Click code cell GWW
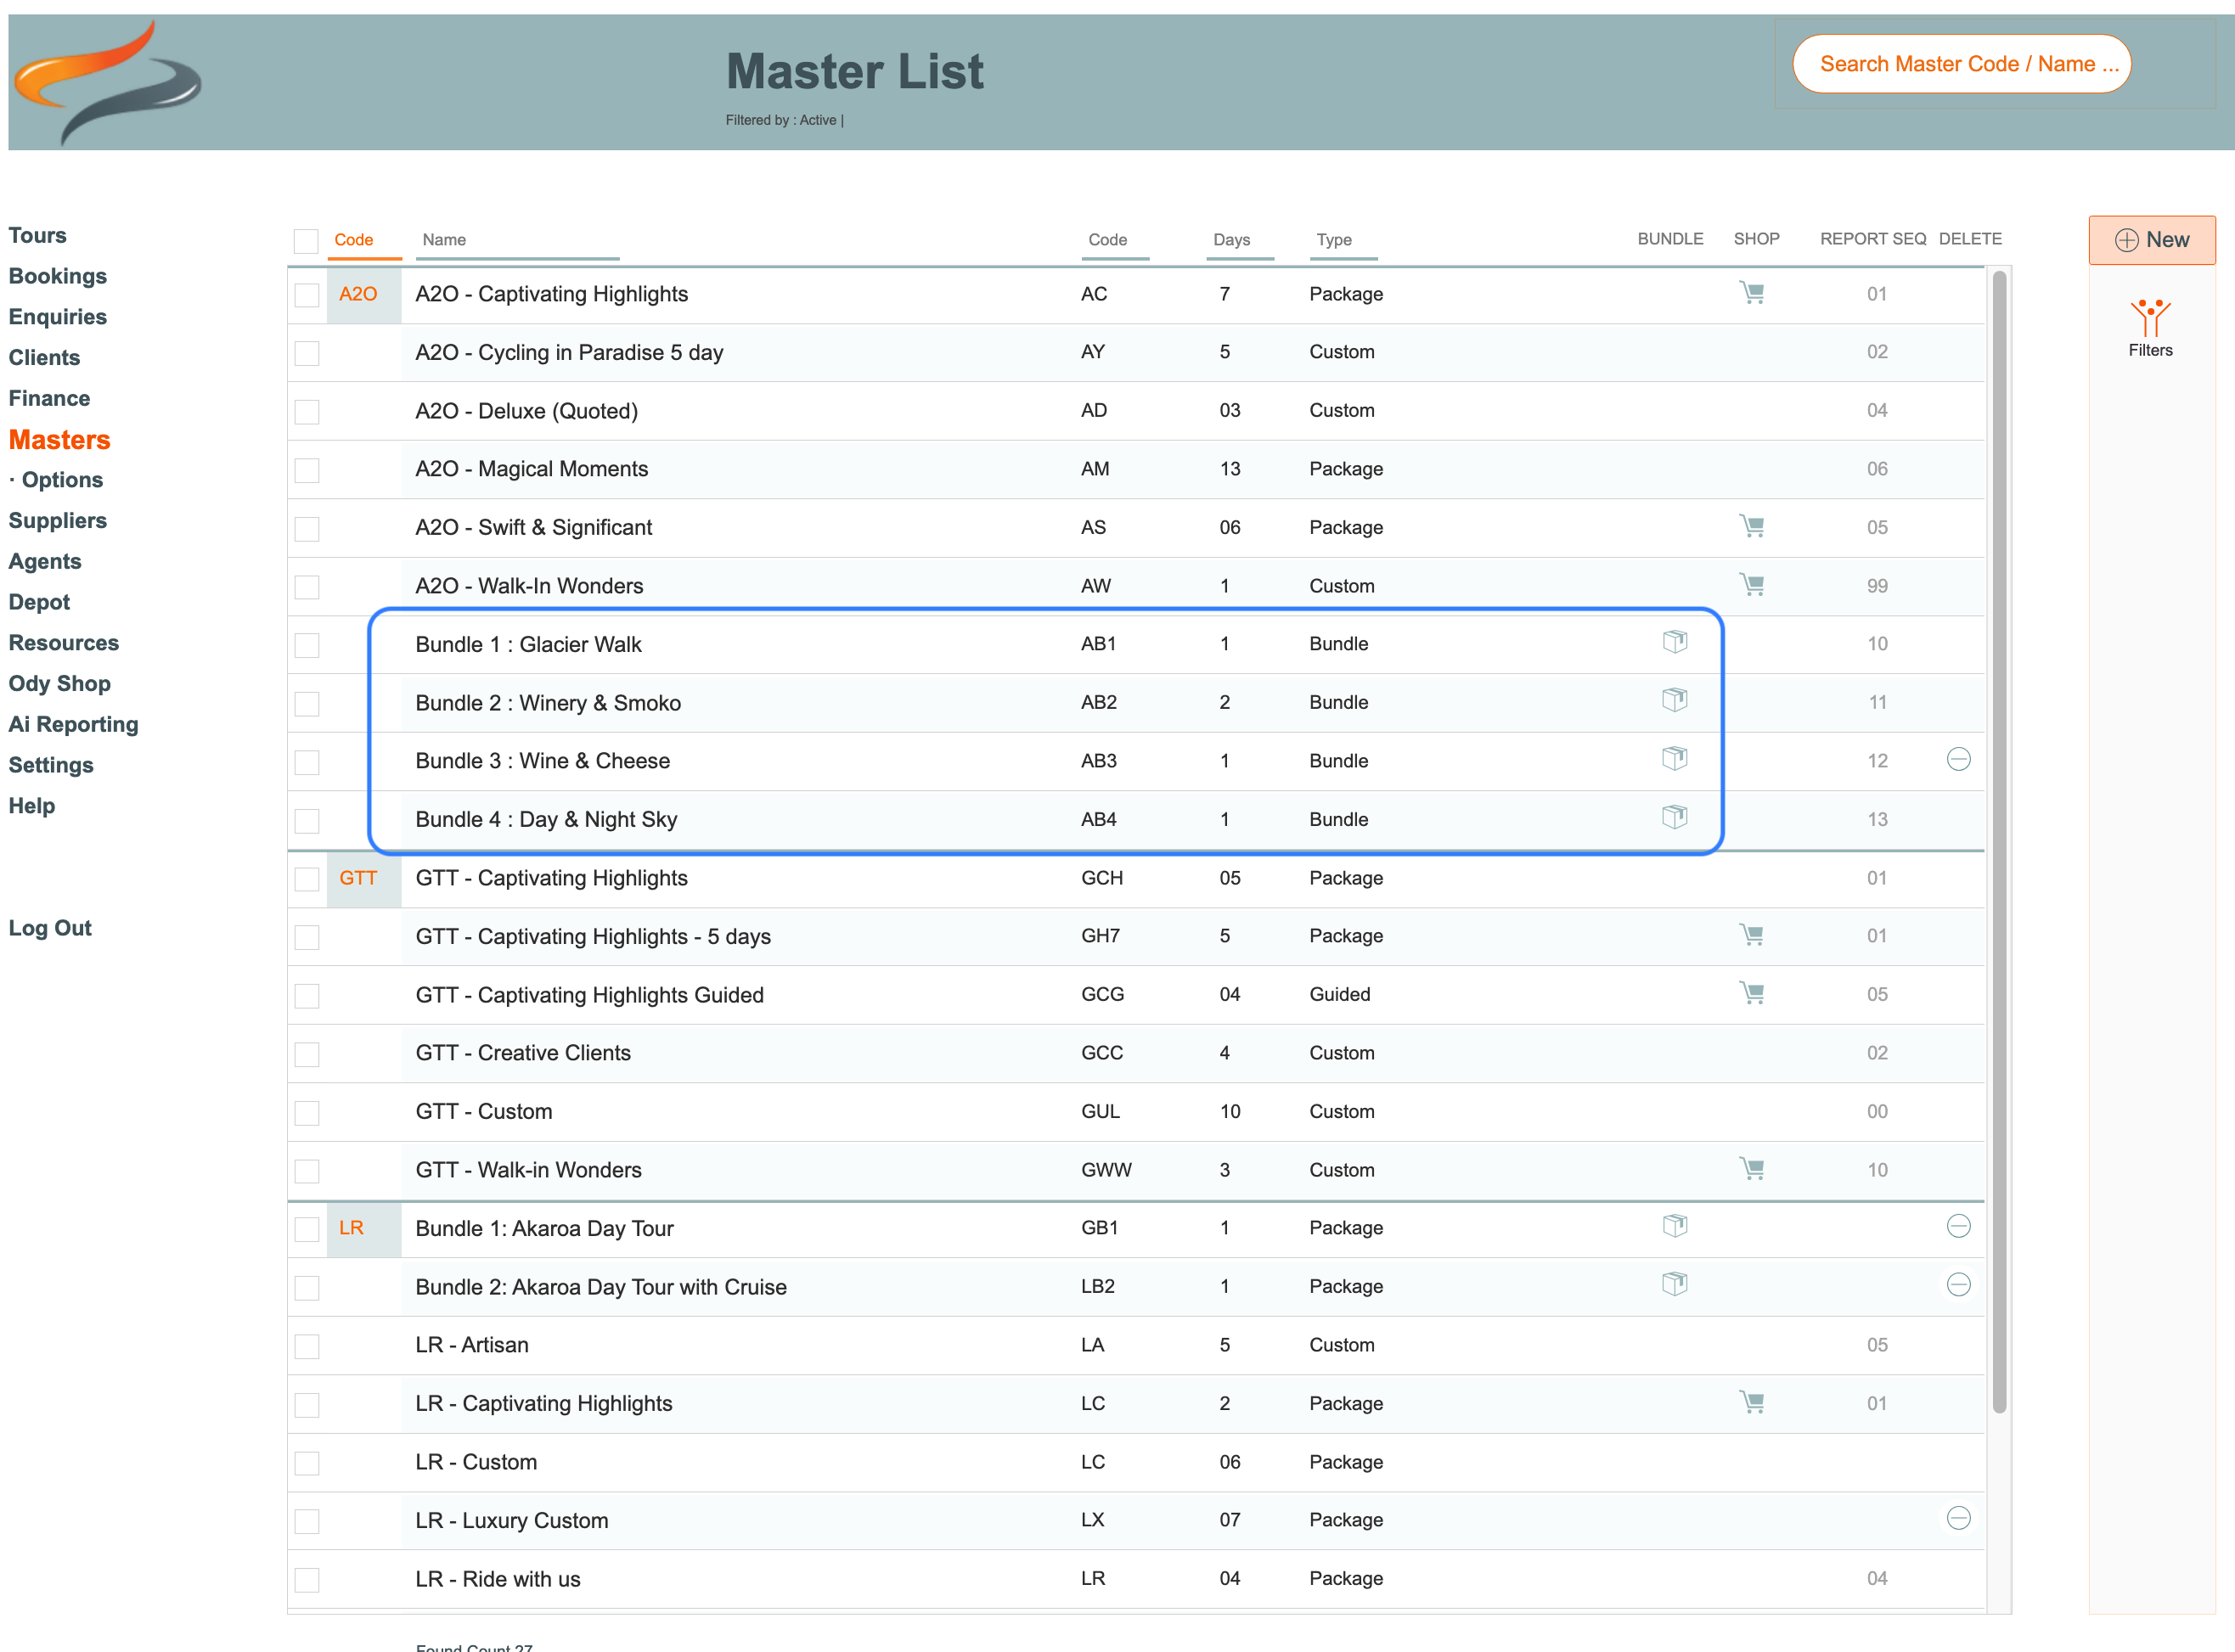 click(x=1106, y=1170)
